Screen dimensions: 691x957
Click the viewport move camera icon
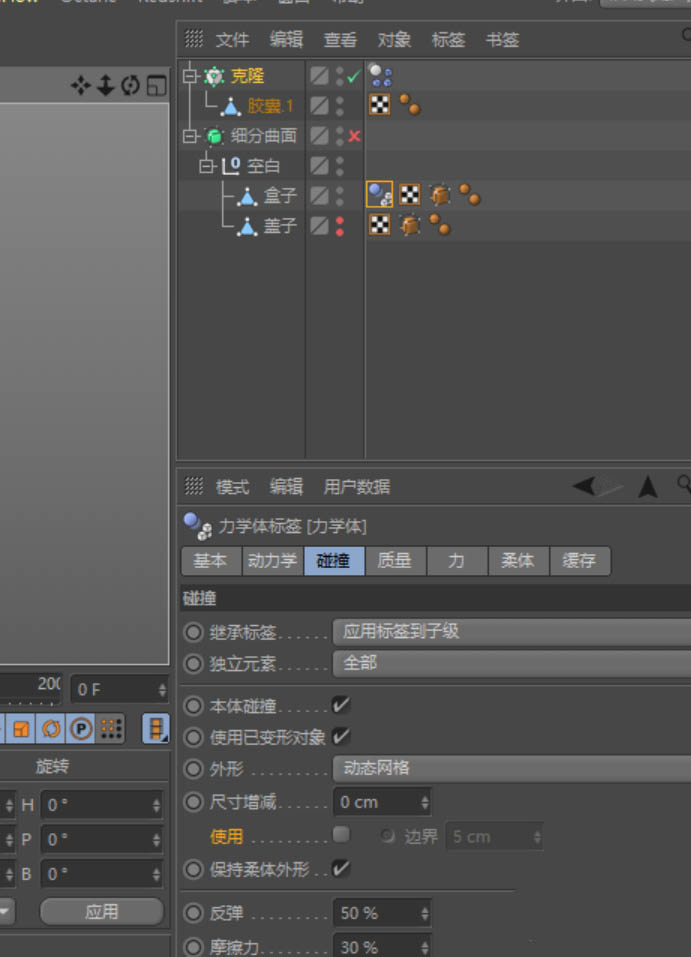tap(81, 85)
